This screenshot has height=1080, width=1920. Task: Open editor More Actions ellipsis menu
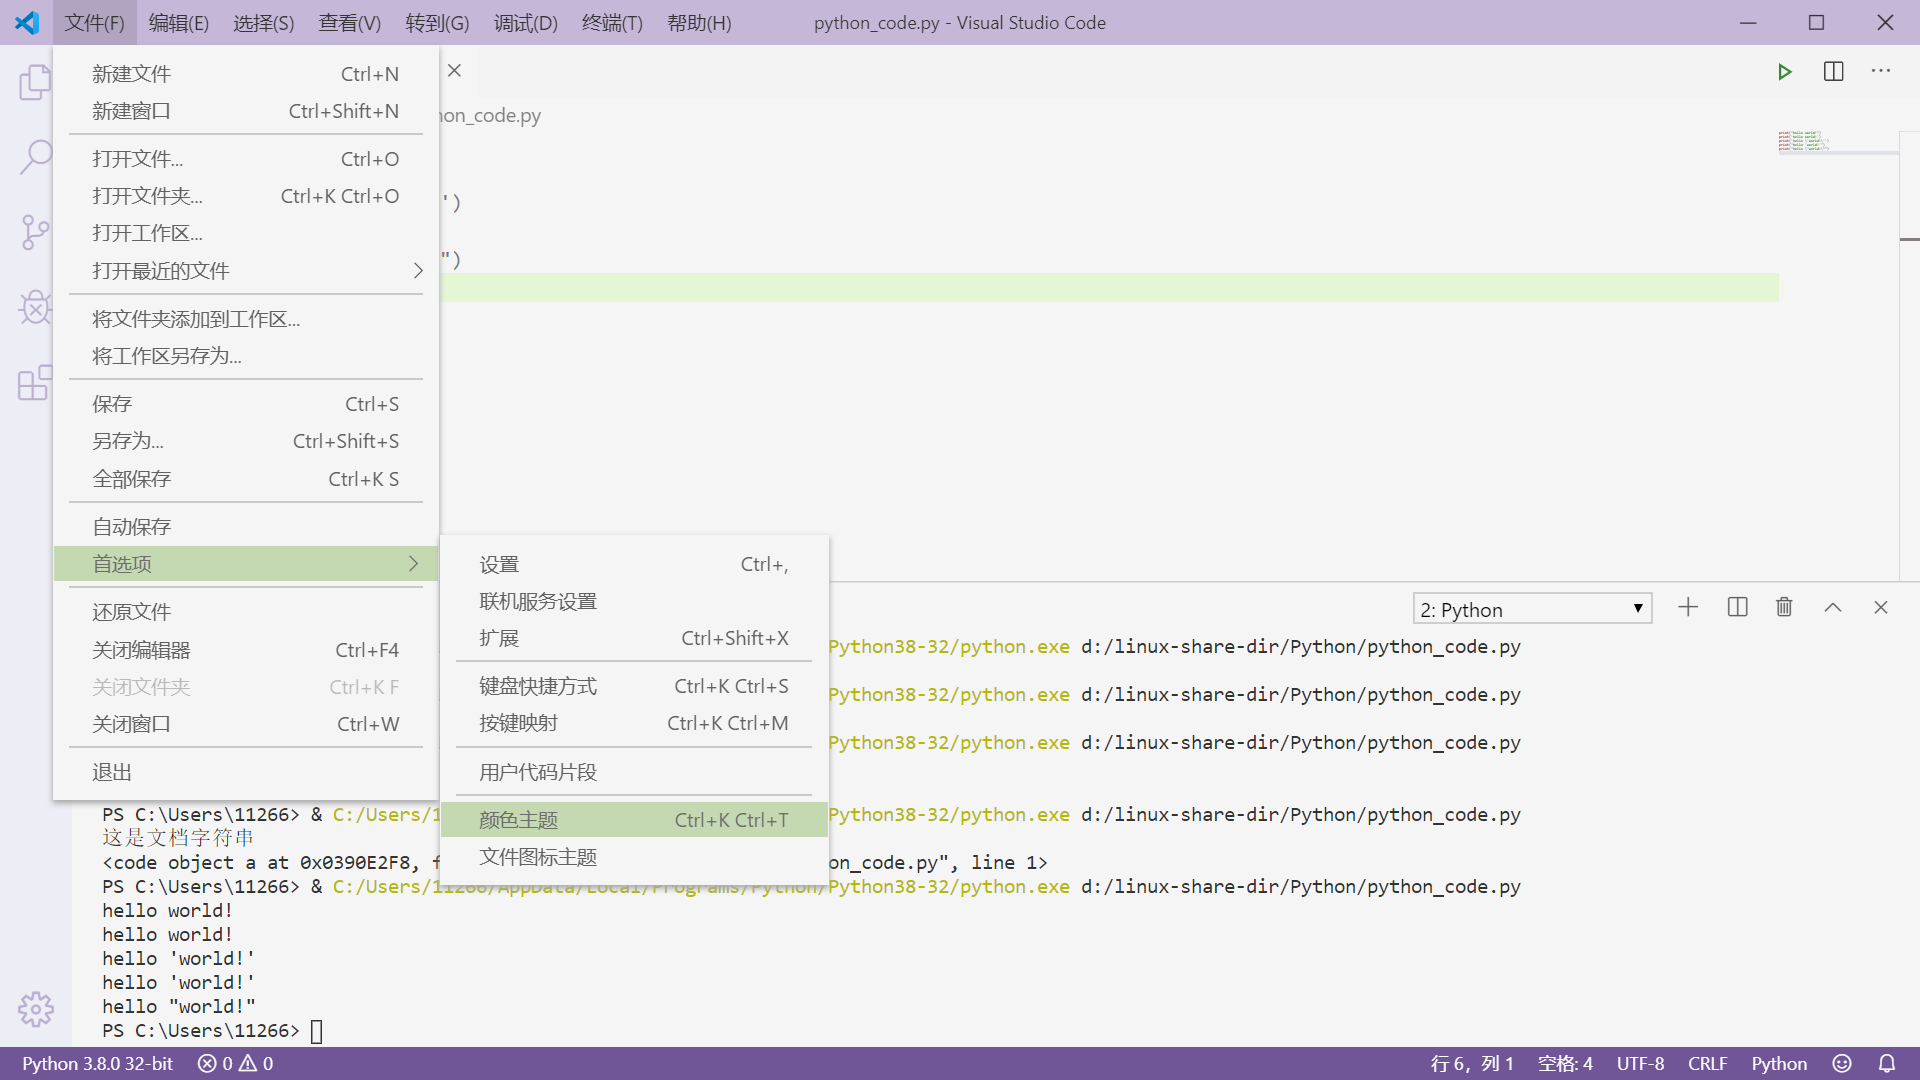(x=1881, y=72)
